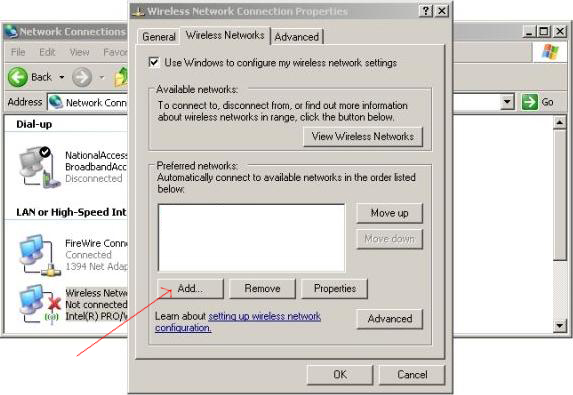Open the Advanced tab
This screenshot has width=573, height=395.
[x=297, y=37]
